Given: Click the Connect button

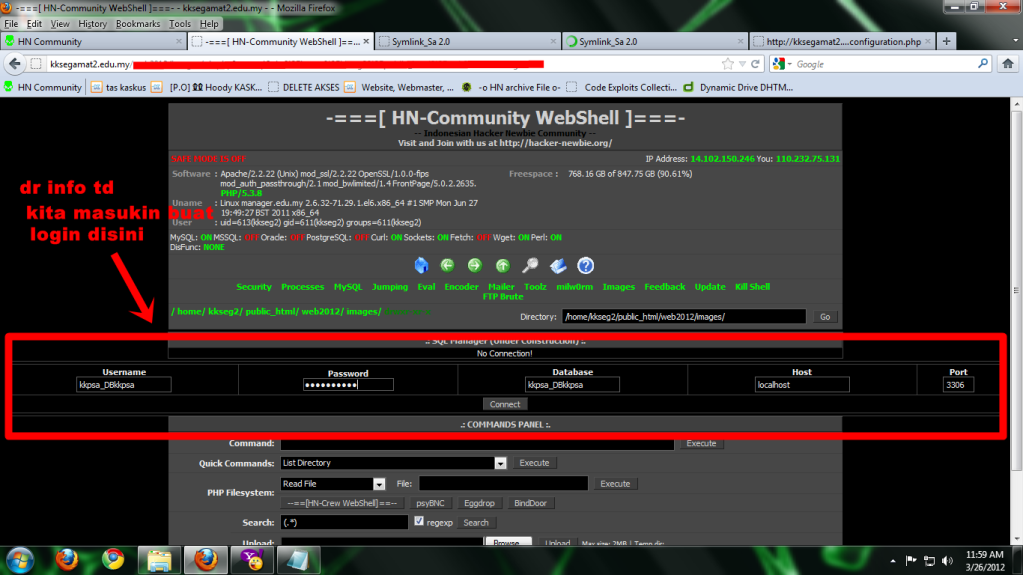Looking at the screenshot, I should 505,404.
